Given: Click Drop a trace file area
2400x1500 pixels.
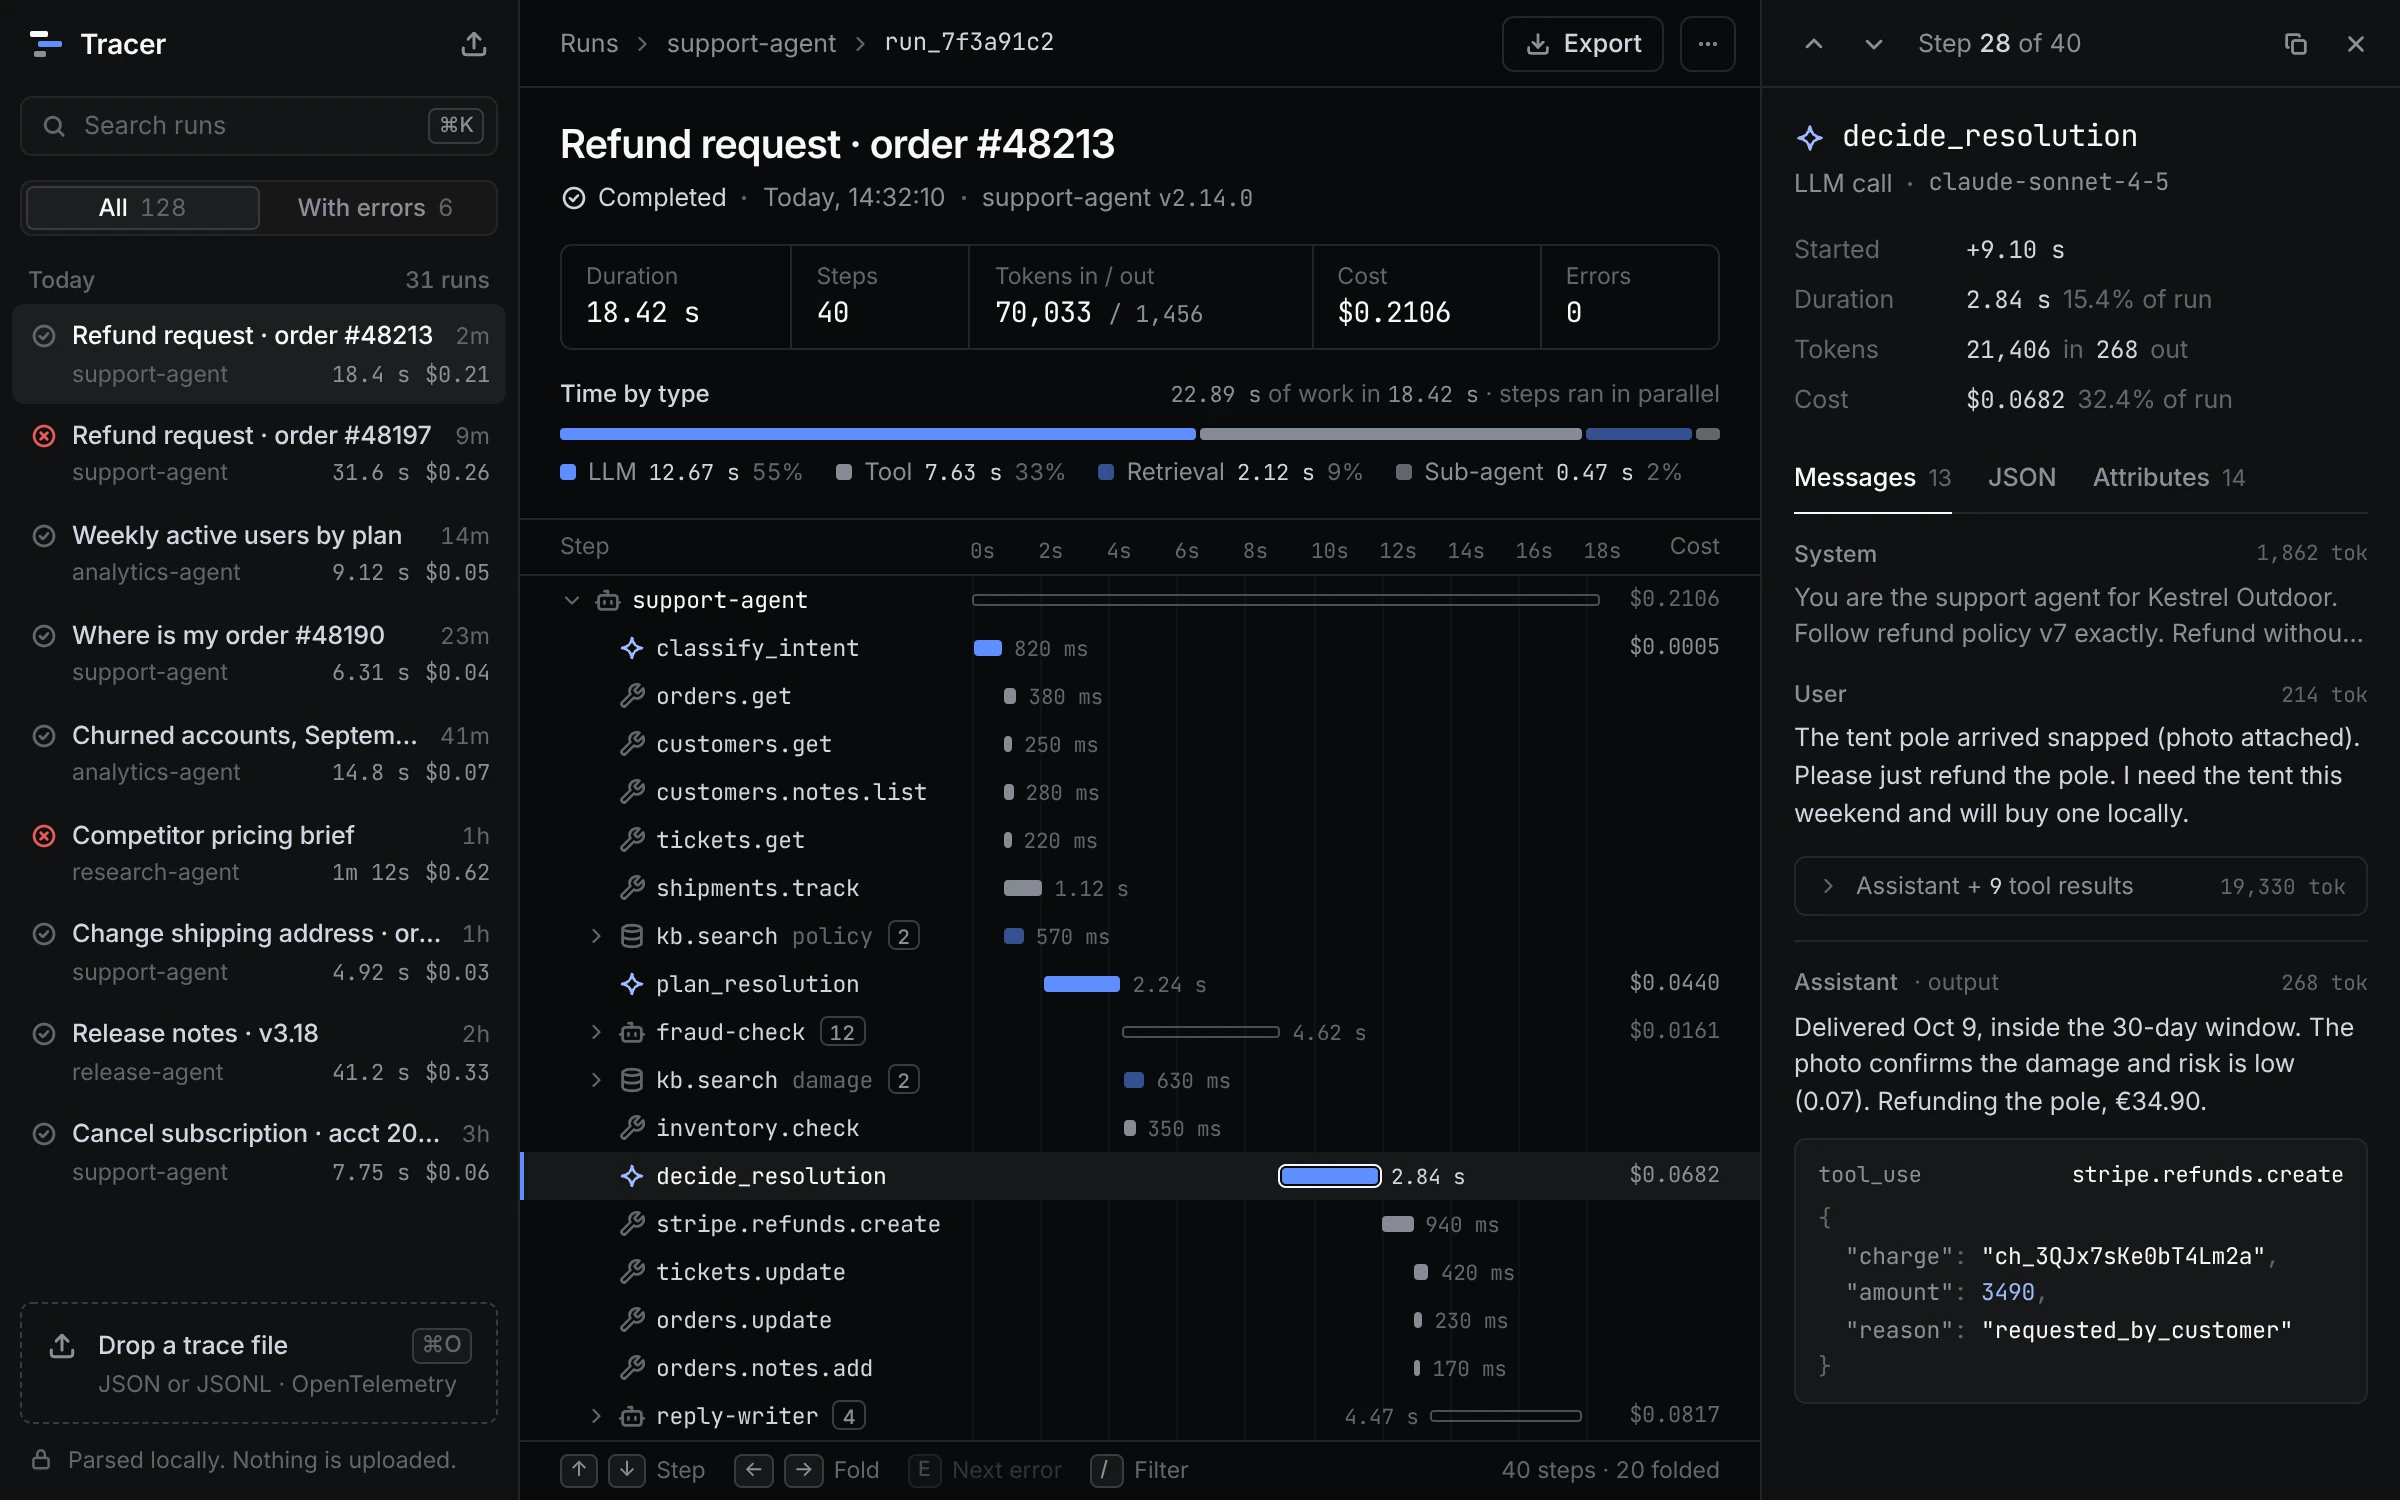Looking at the screenshot, I should click(x=259, y=1363).
